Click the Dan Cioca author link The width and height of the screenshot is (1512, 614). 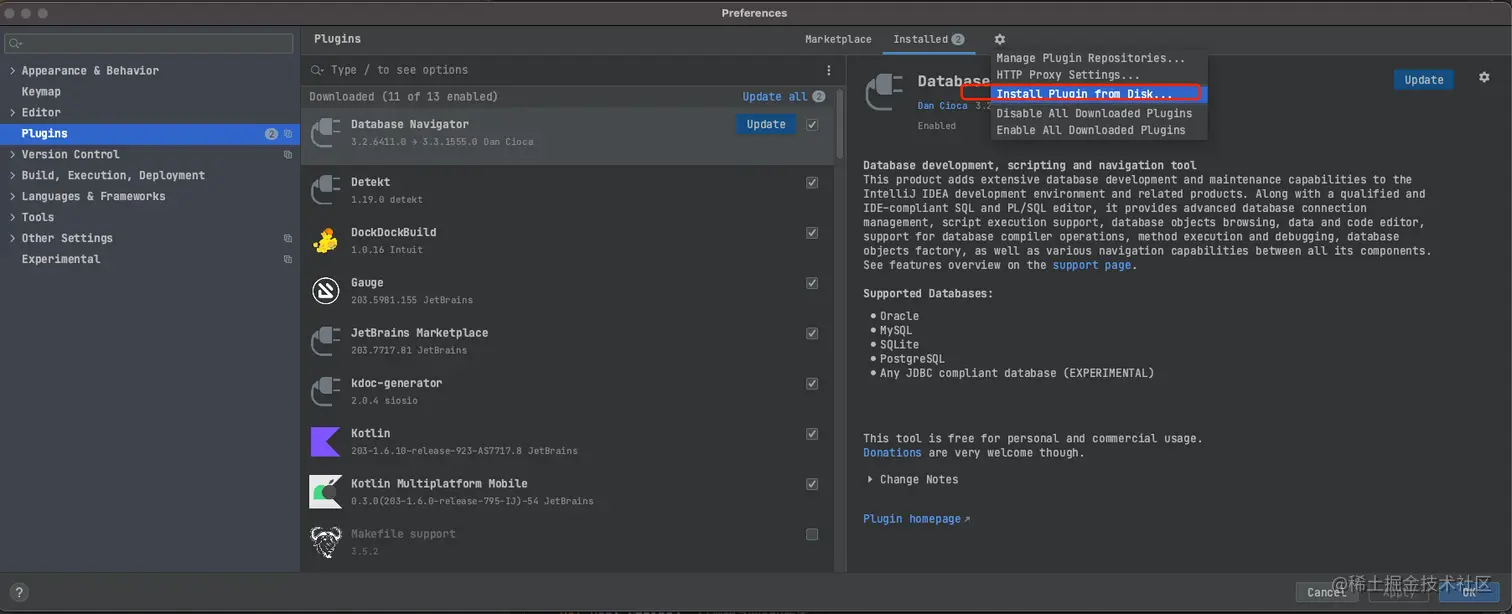pos(942,106)
